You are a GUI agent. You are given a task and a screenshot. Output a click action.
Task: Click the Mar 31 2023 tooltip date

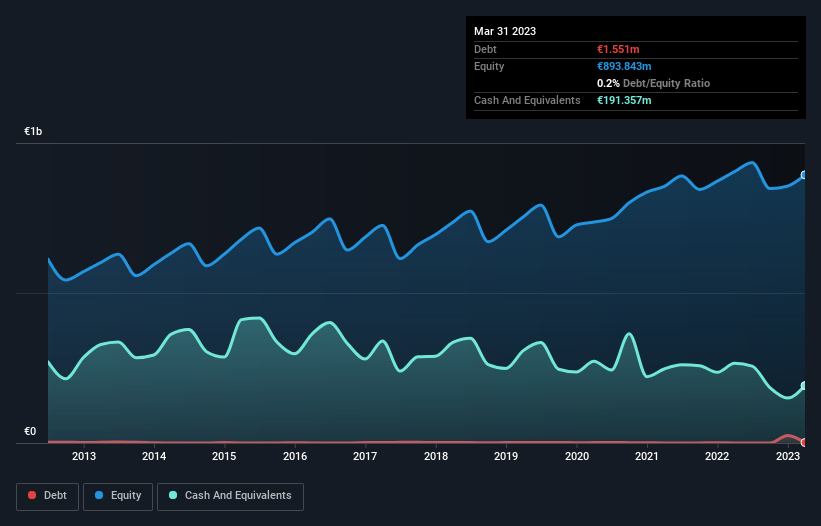(505, 31)
